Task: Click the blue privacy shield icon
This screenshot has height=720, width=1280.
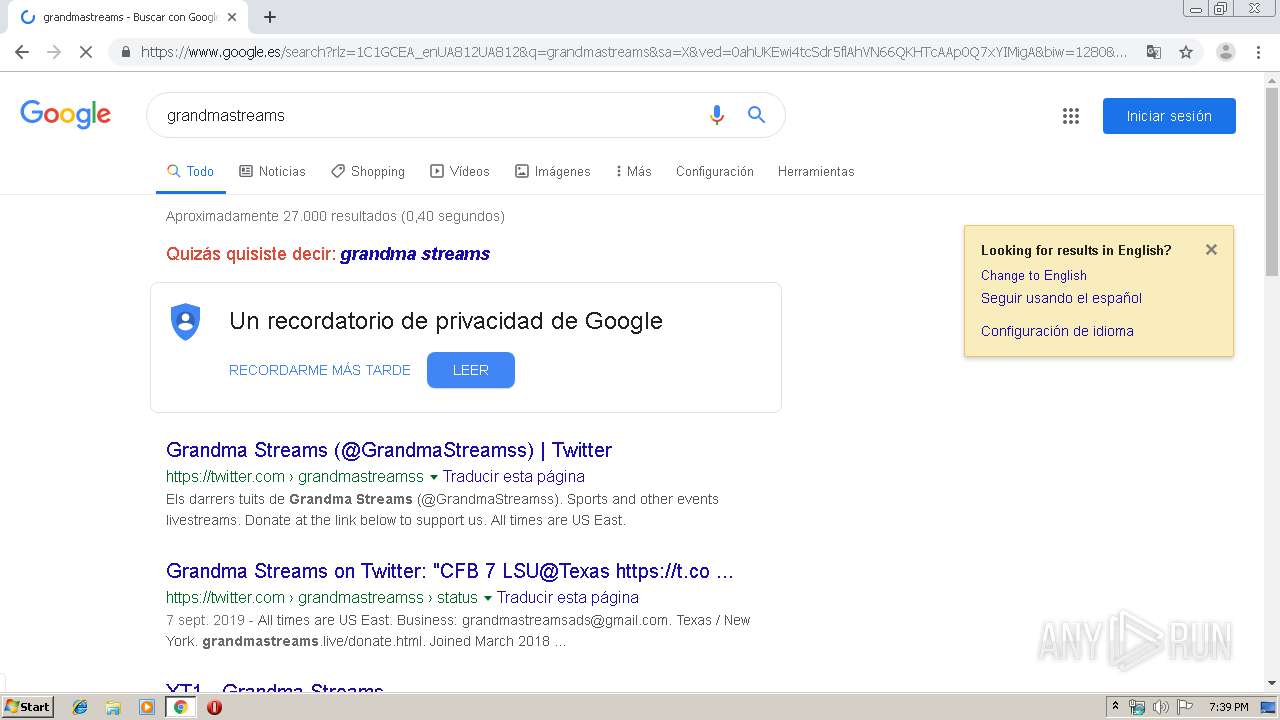Action: click(x=186, y=321)
